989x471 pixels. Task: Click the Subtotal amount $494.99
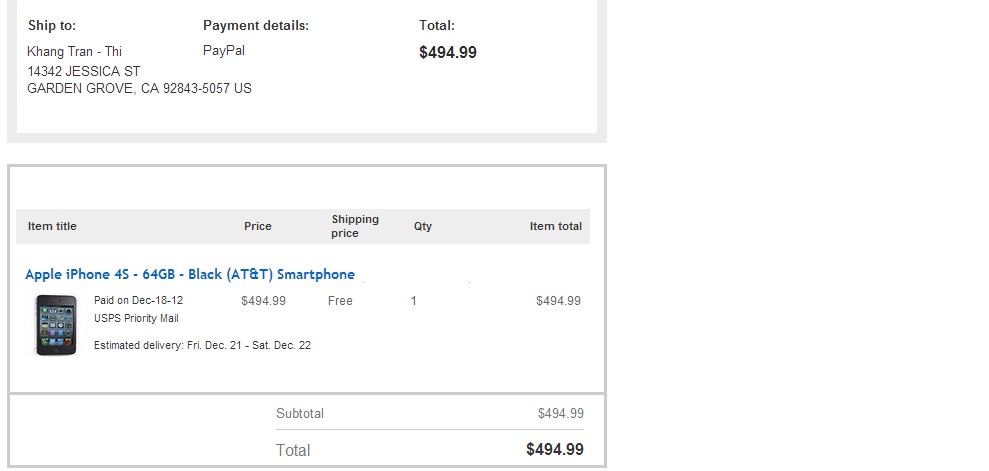point(561,414)
